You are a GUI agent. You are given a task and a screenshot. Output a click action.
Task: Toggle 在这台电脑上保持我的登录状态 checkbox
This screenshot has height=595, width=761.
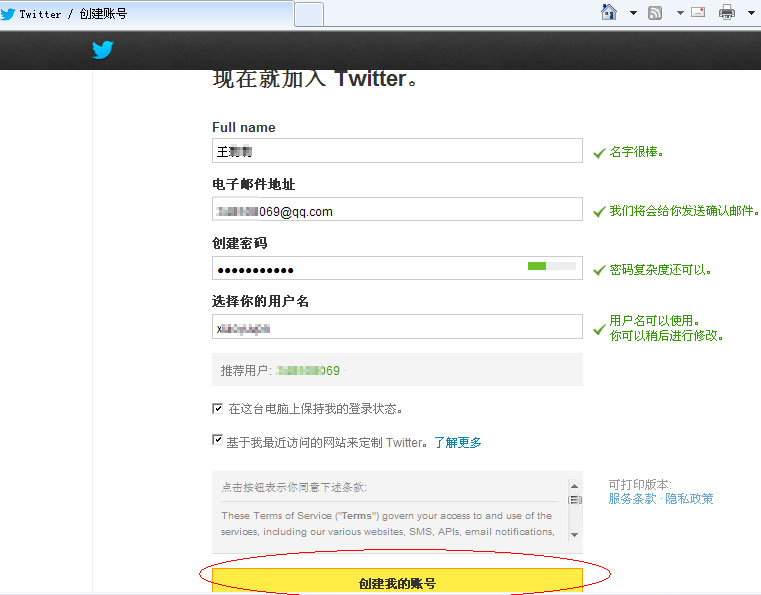point(217,408)
